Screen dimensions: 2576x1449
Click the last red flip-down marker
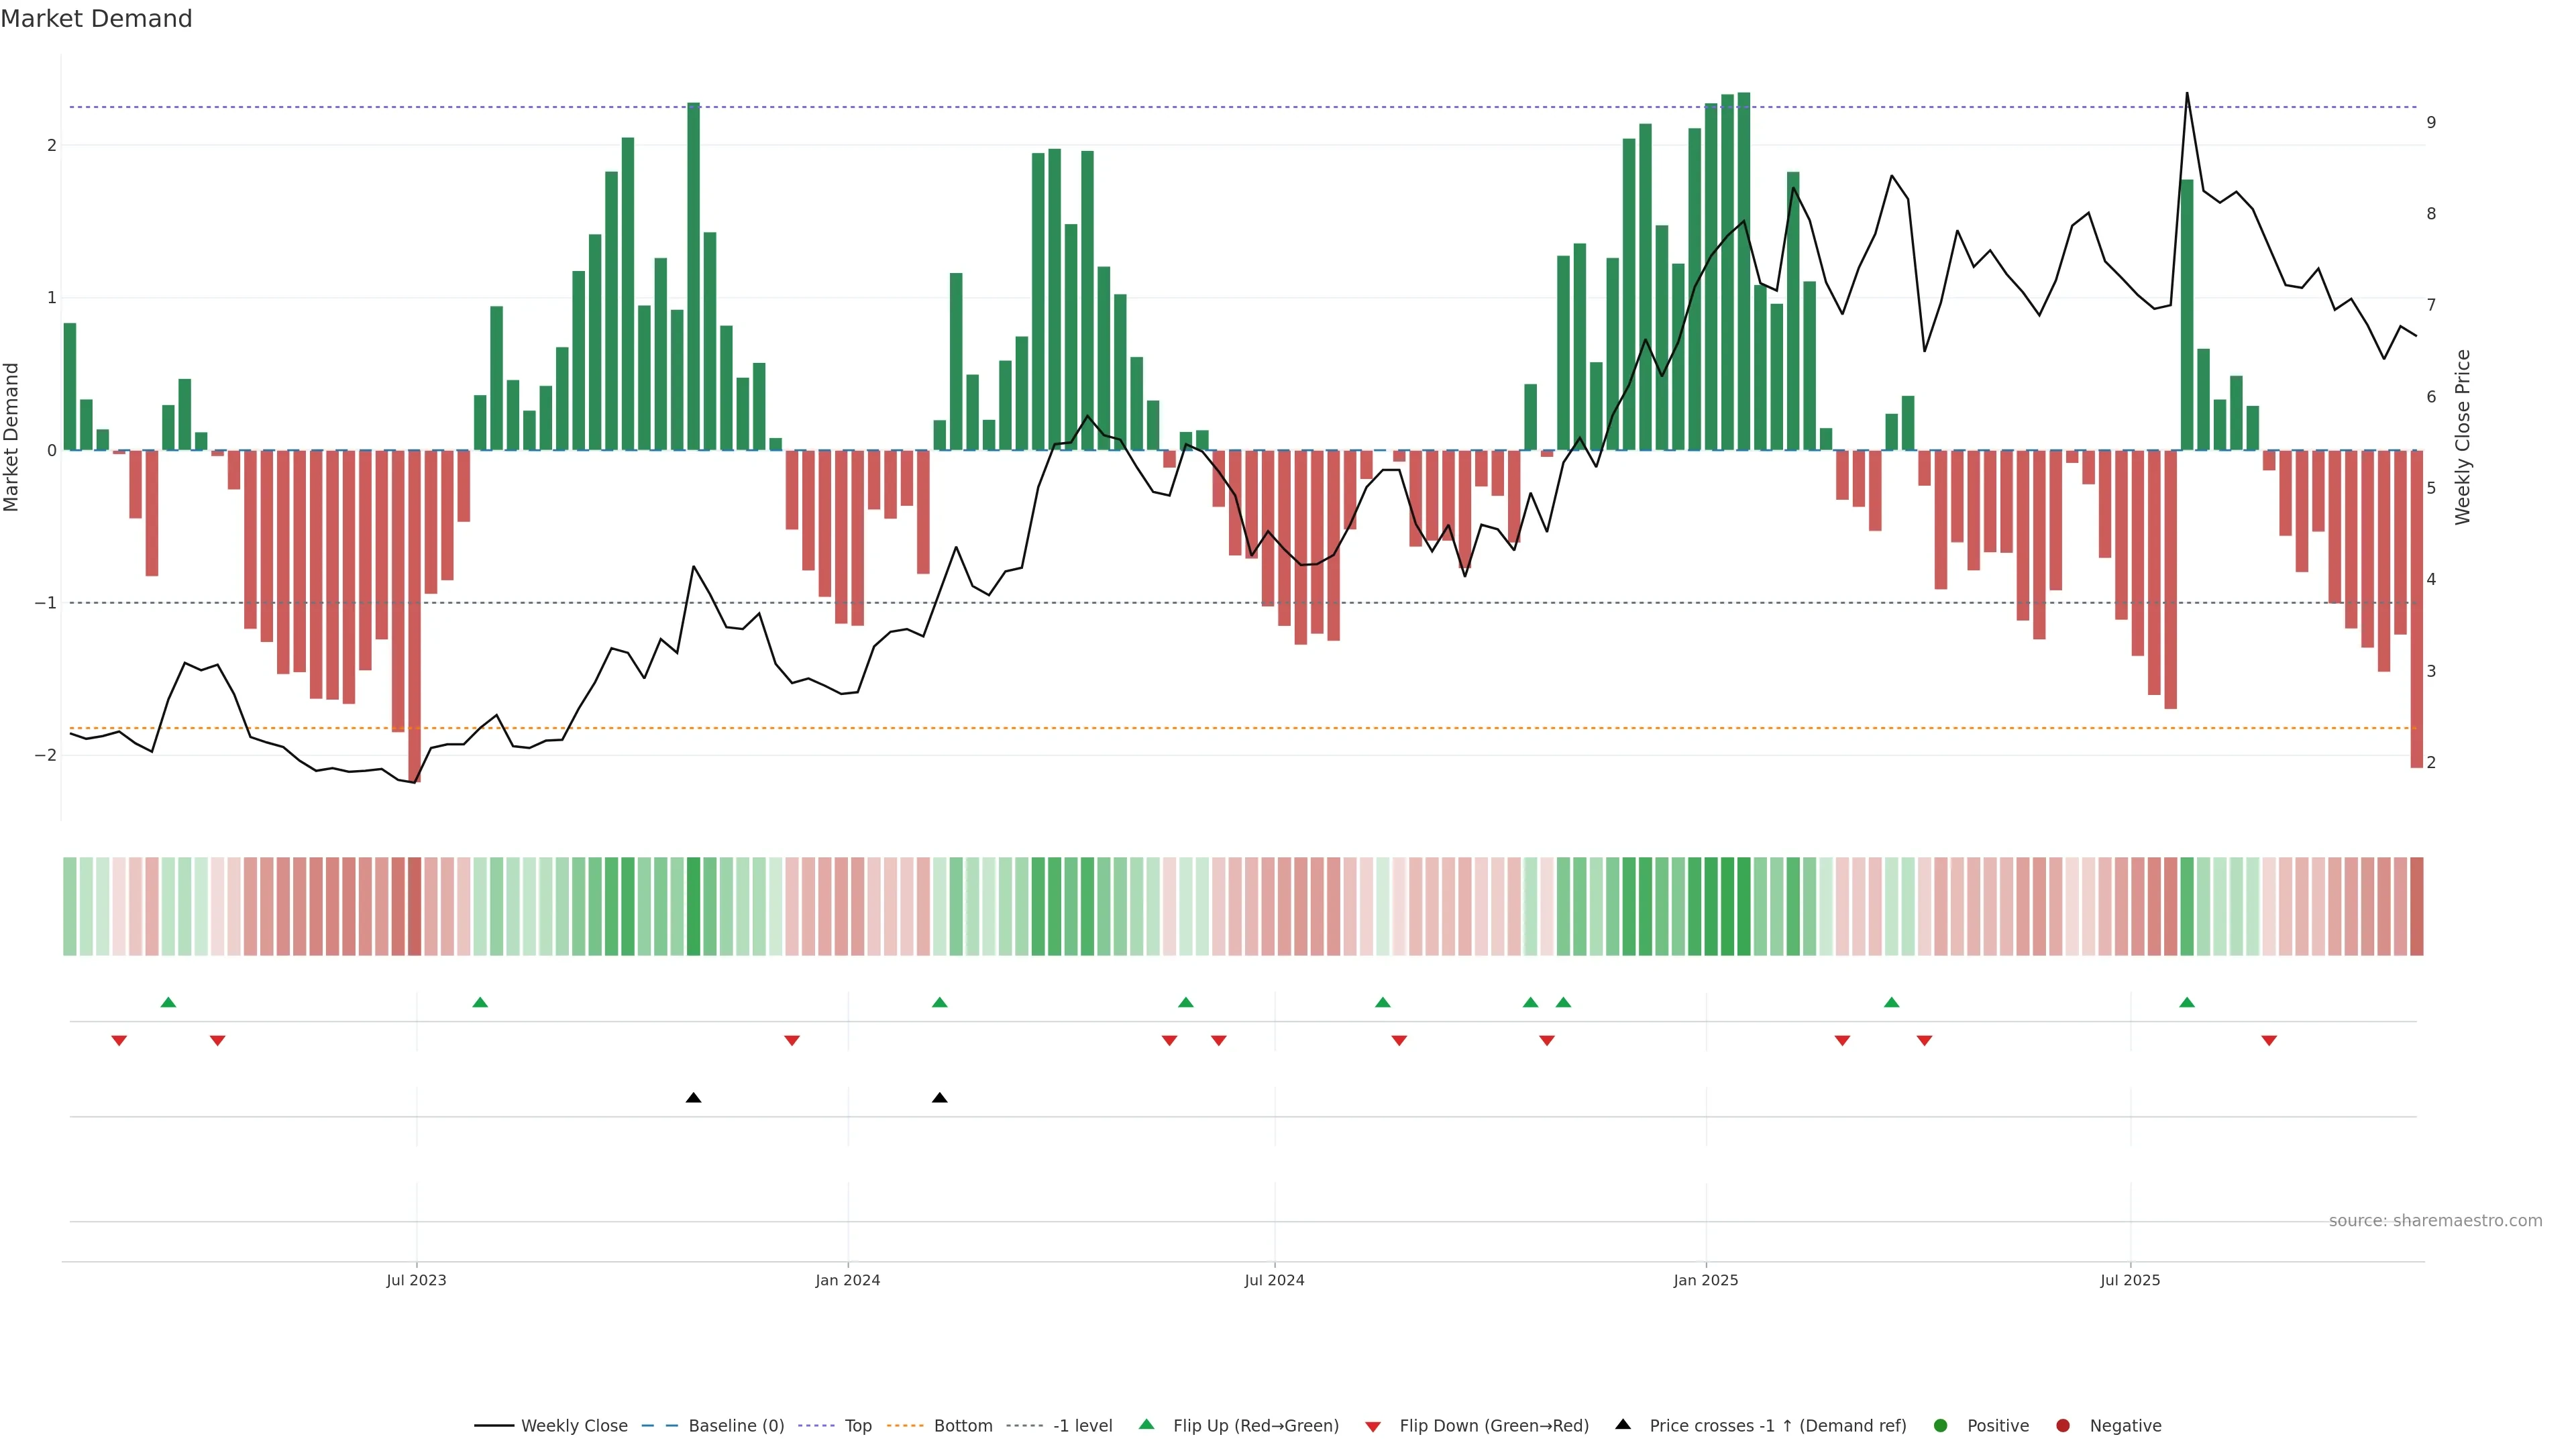point(2269,1041)
